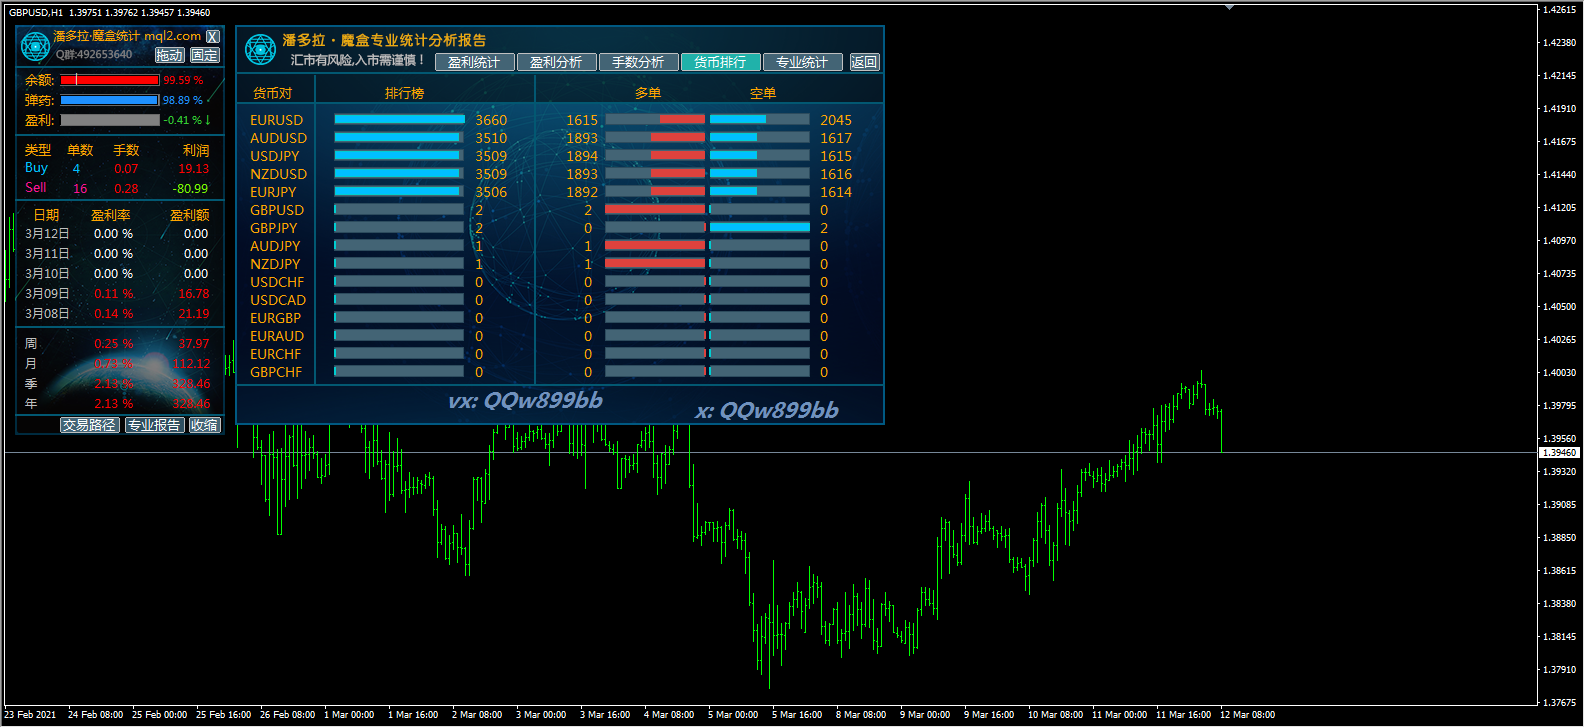Select the USDJPY currency pair label
This screenshot has width=1585, height=728.
click(274, 156)
